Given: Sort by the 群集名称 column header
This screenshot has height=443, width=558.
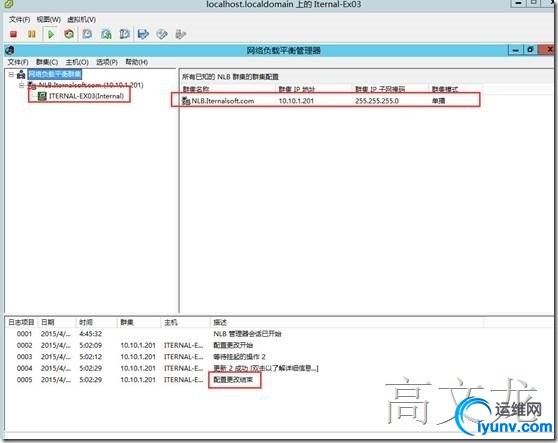Looking at the screenshot, I should pos(196,89).
